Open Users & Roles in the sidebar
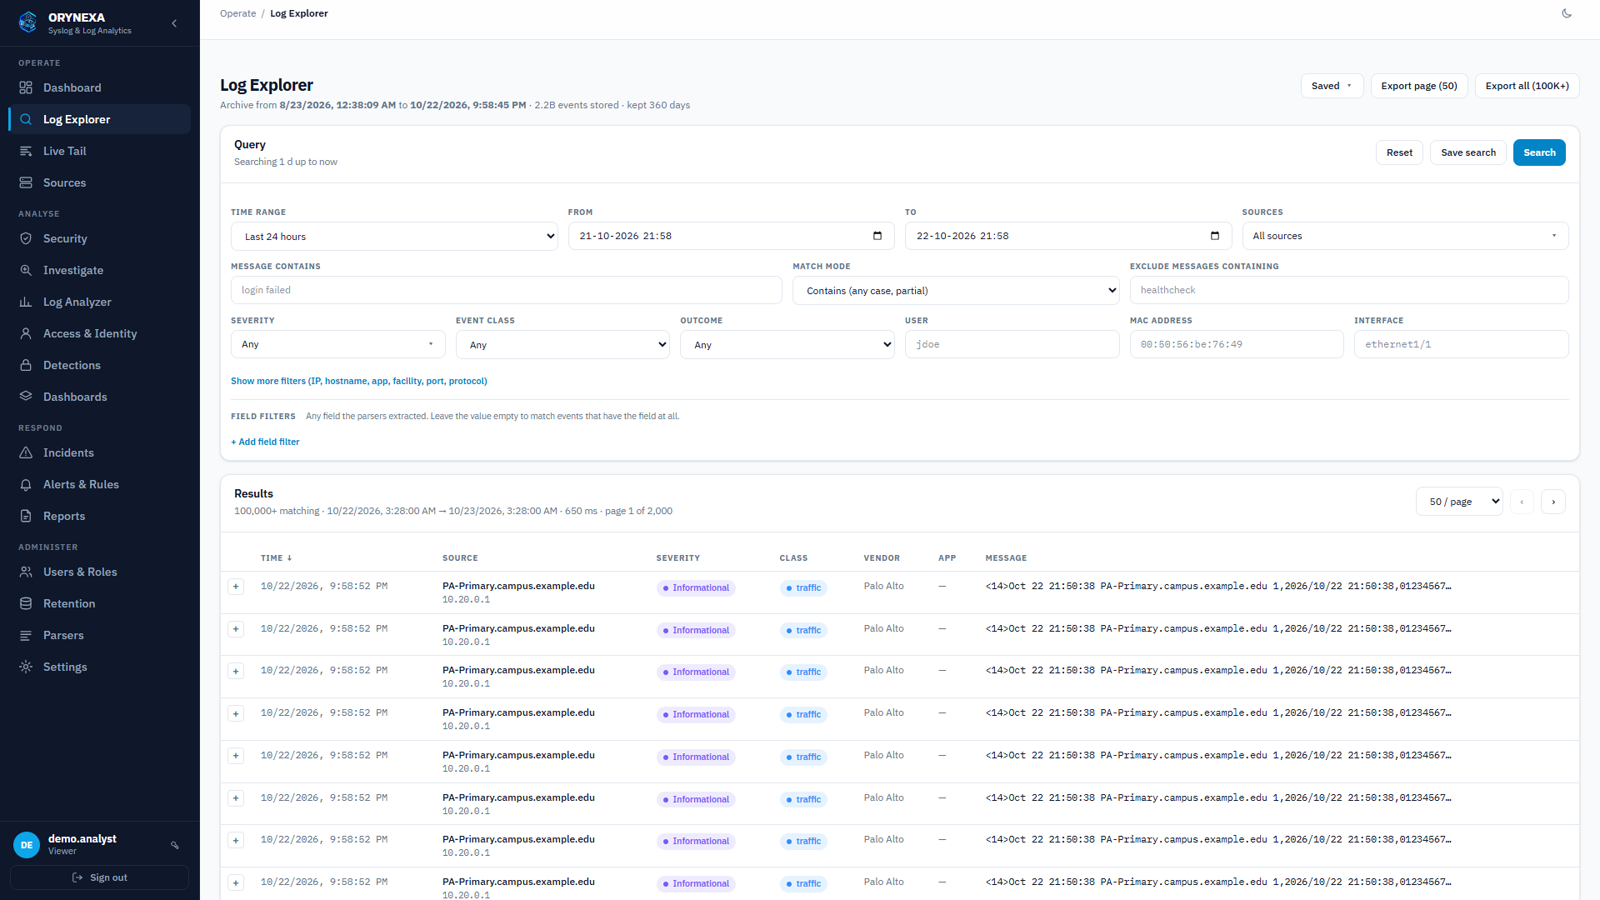The width and height of the screenshot is (1600, 900). pyautogui.click(x=100, y=572)
